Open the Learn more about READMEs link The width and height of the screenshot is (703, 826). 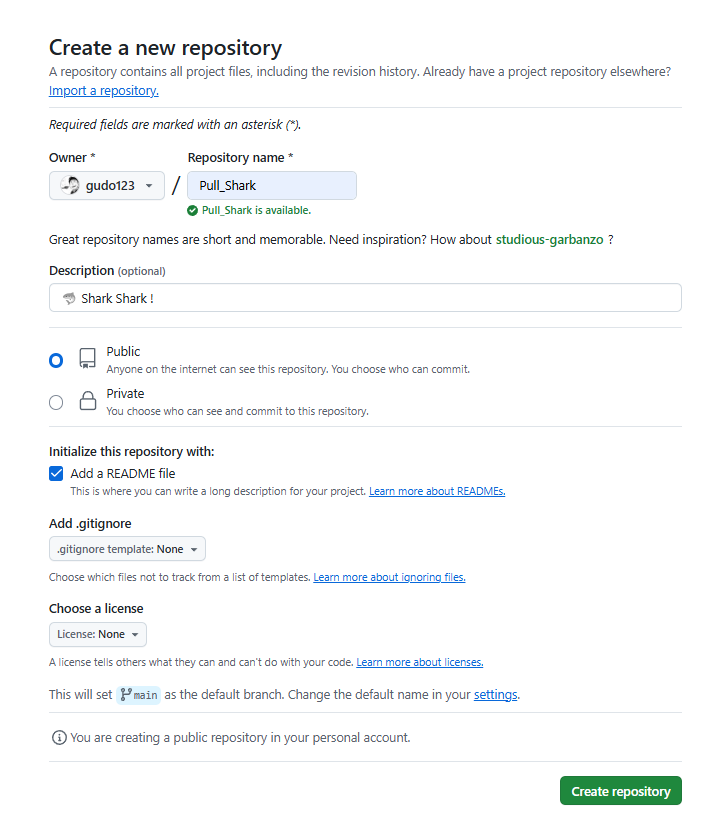(x=437, y=492)
